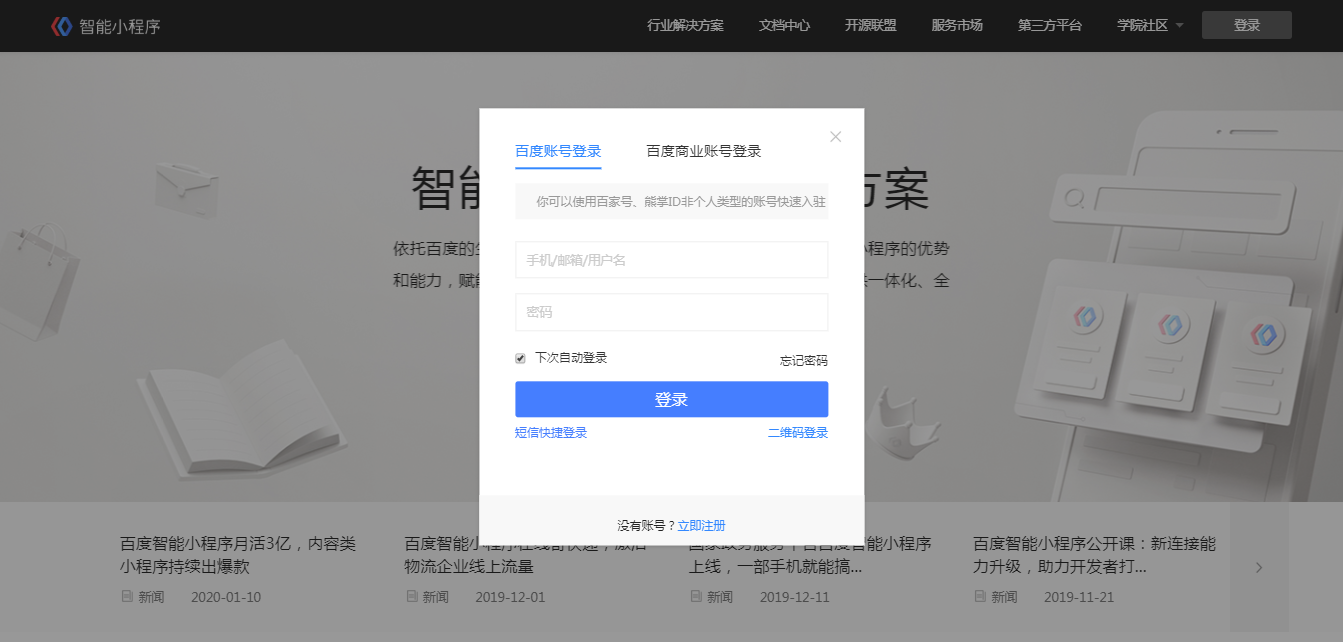Expand 学院社区 dropdown menu
The height and width of the screenshot is (642, 1343).
(1150, 26)
